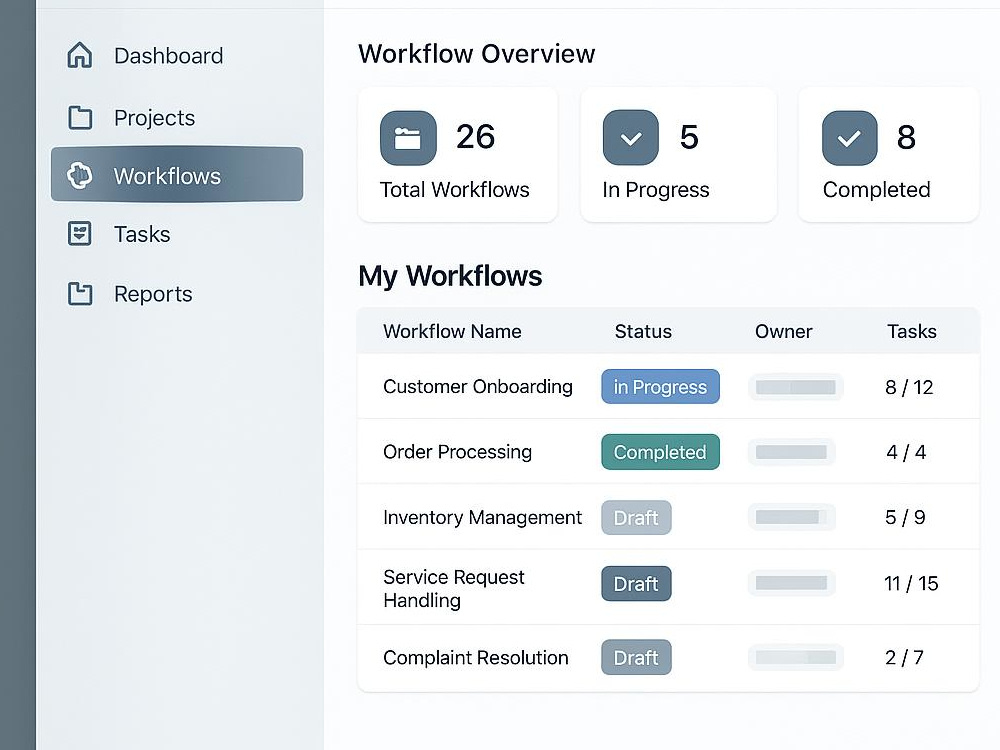The width and height of the screenshot is (1000, 750).
Task: Click the 2 / 7 tasks value
Action: tap(904, 658)
